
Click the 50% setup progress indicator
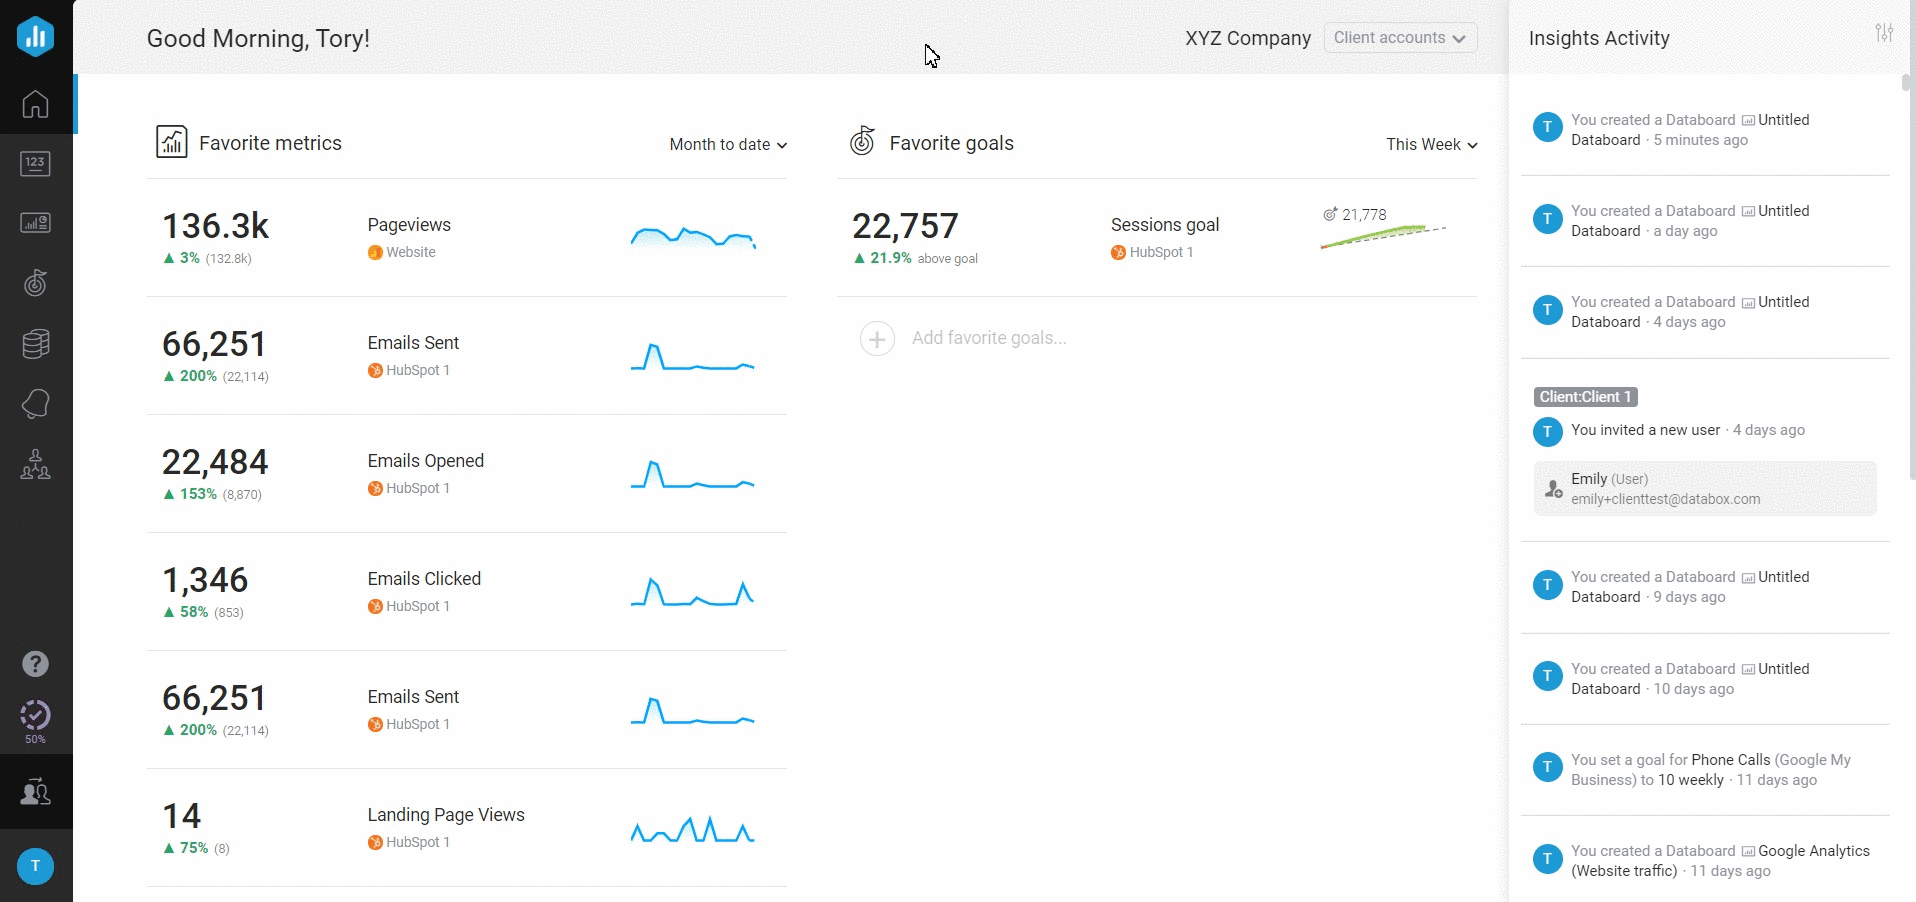35,720
